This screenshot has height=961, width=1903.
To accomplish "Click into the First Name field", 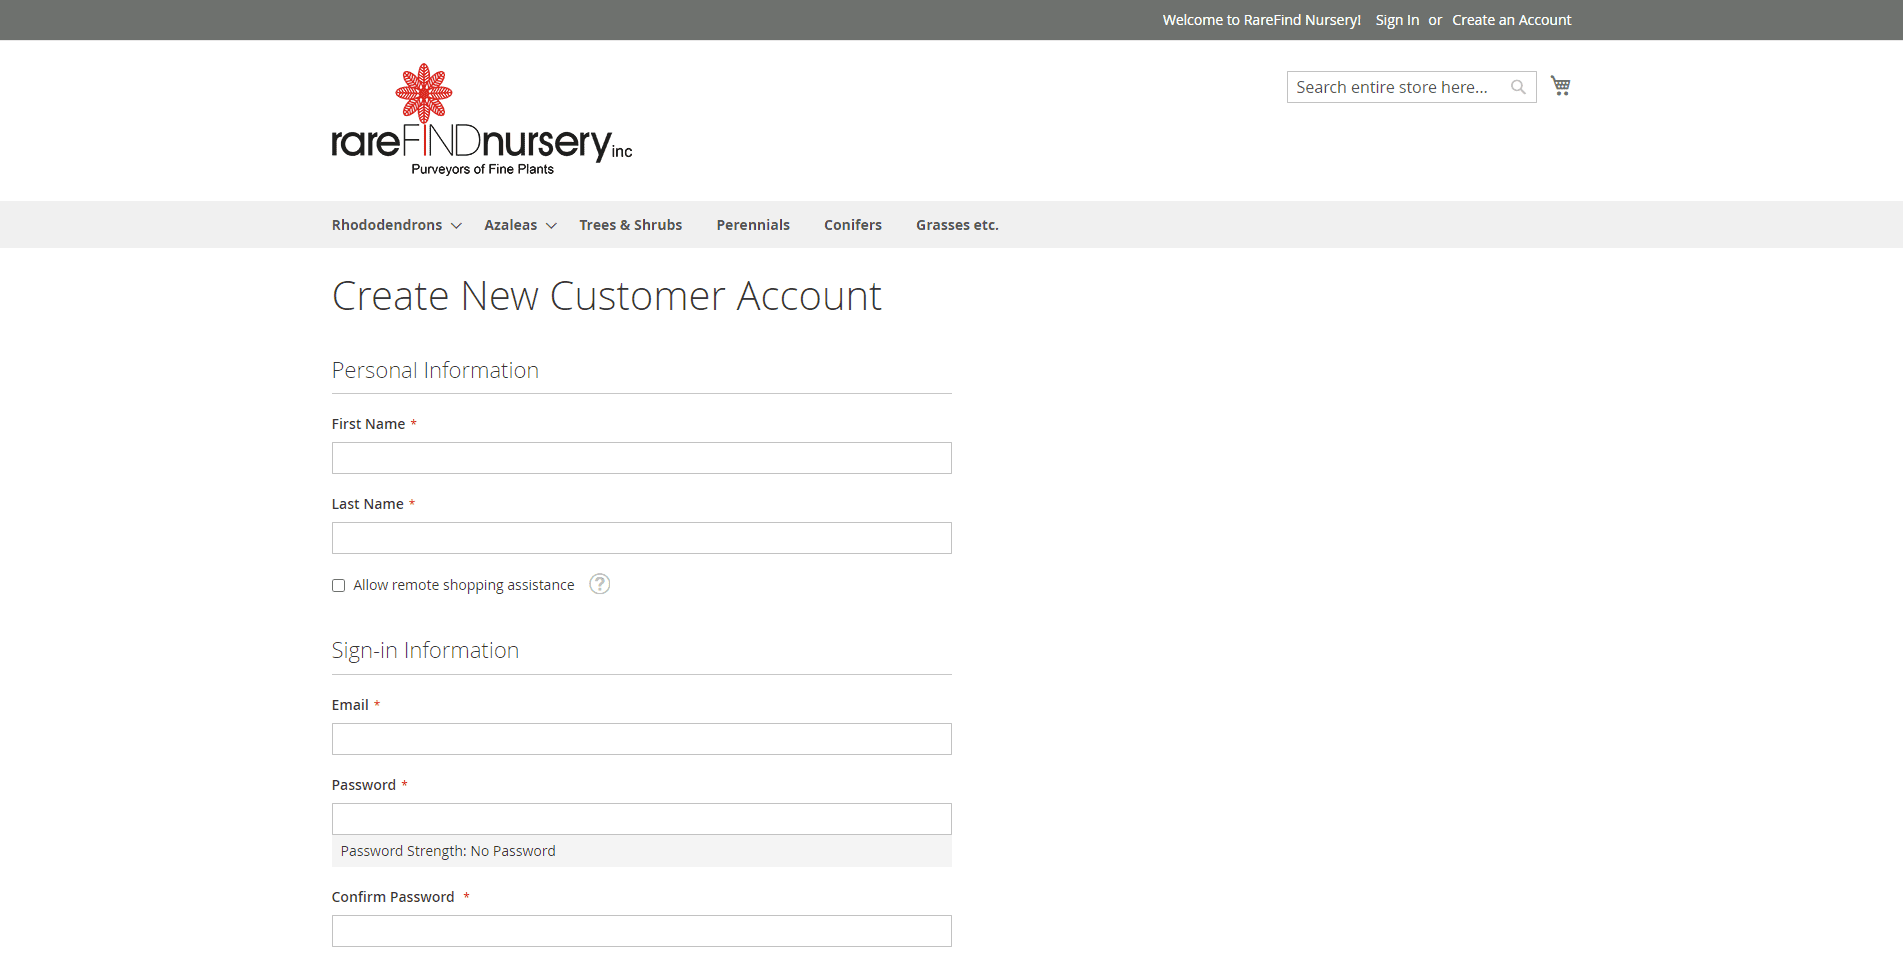I will click(x=641, y=458).
